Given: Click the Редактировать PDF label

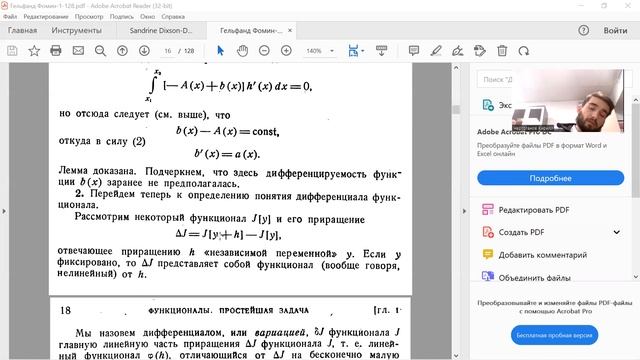Looking at the screenshot, I should [534, 210].
